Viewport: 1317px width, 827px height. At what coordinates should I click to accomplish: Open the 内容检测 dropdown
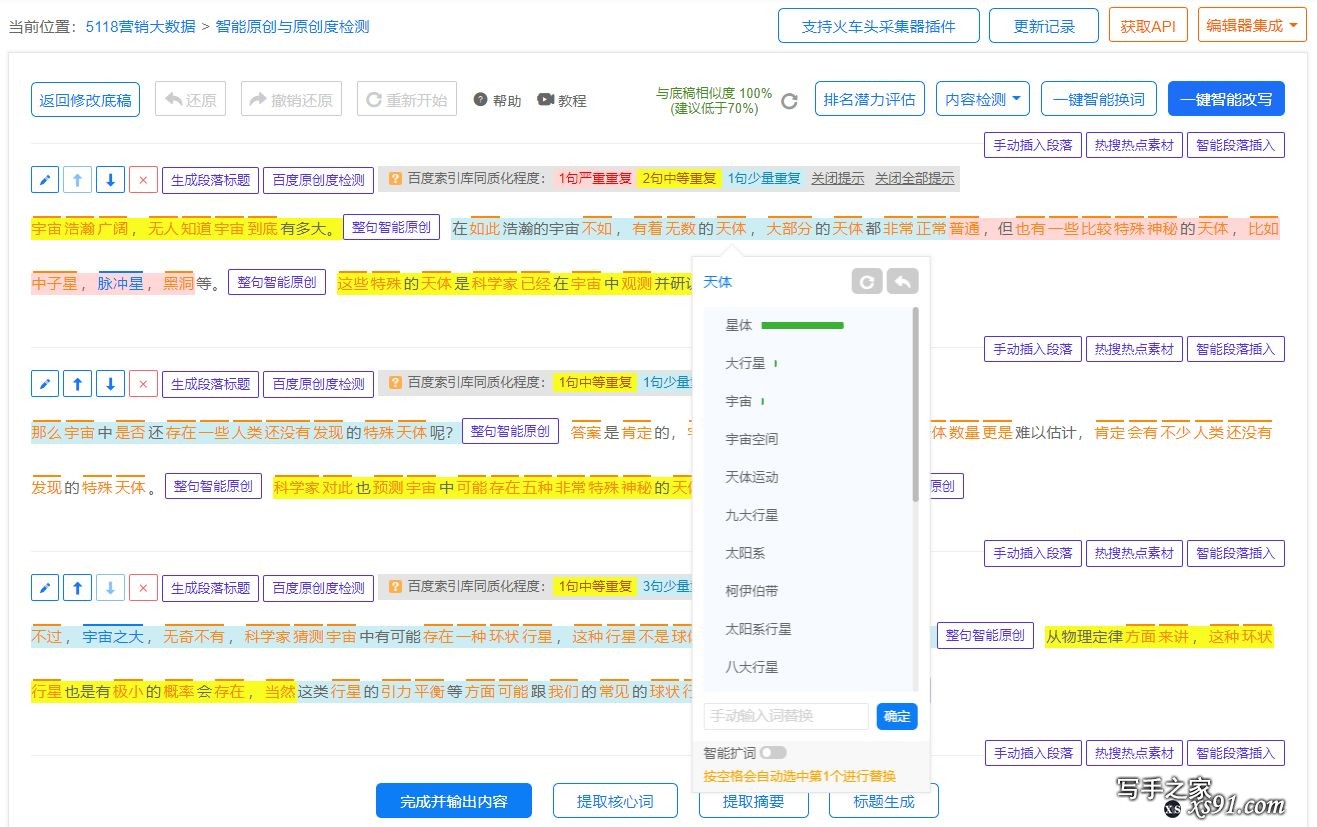983,99
